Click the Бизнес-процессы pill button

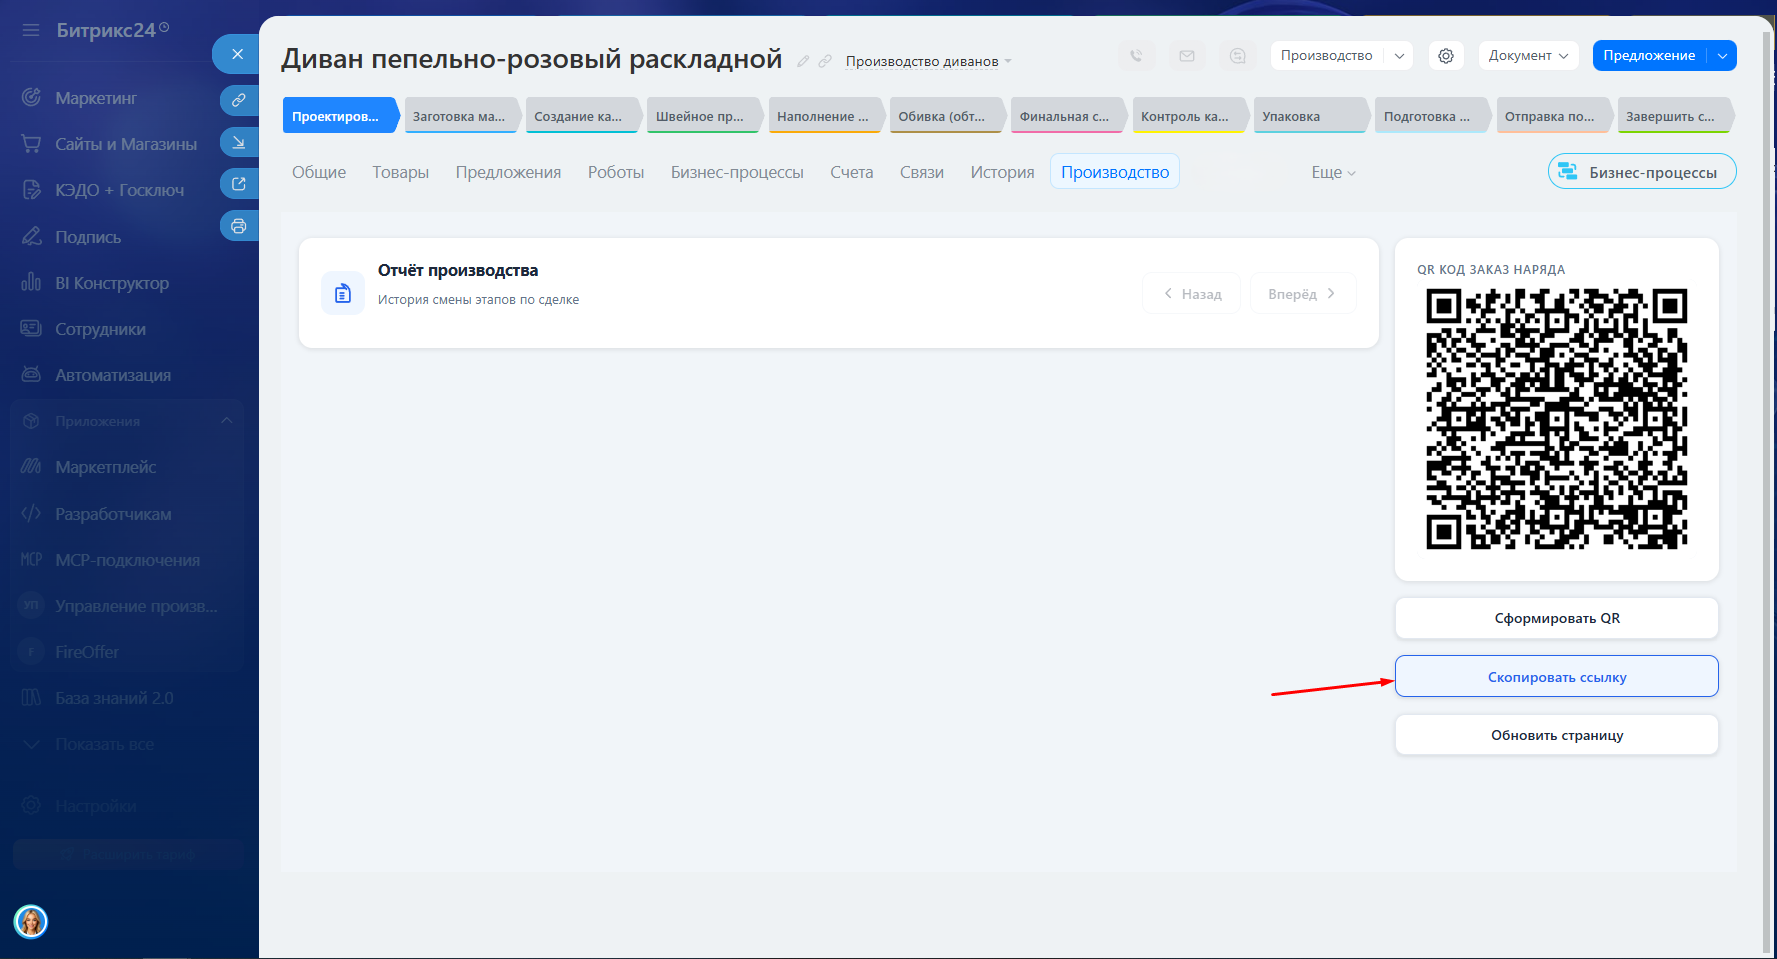click(x=1642, y=171)
